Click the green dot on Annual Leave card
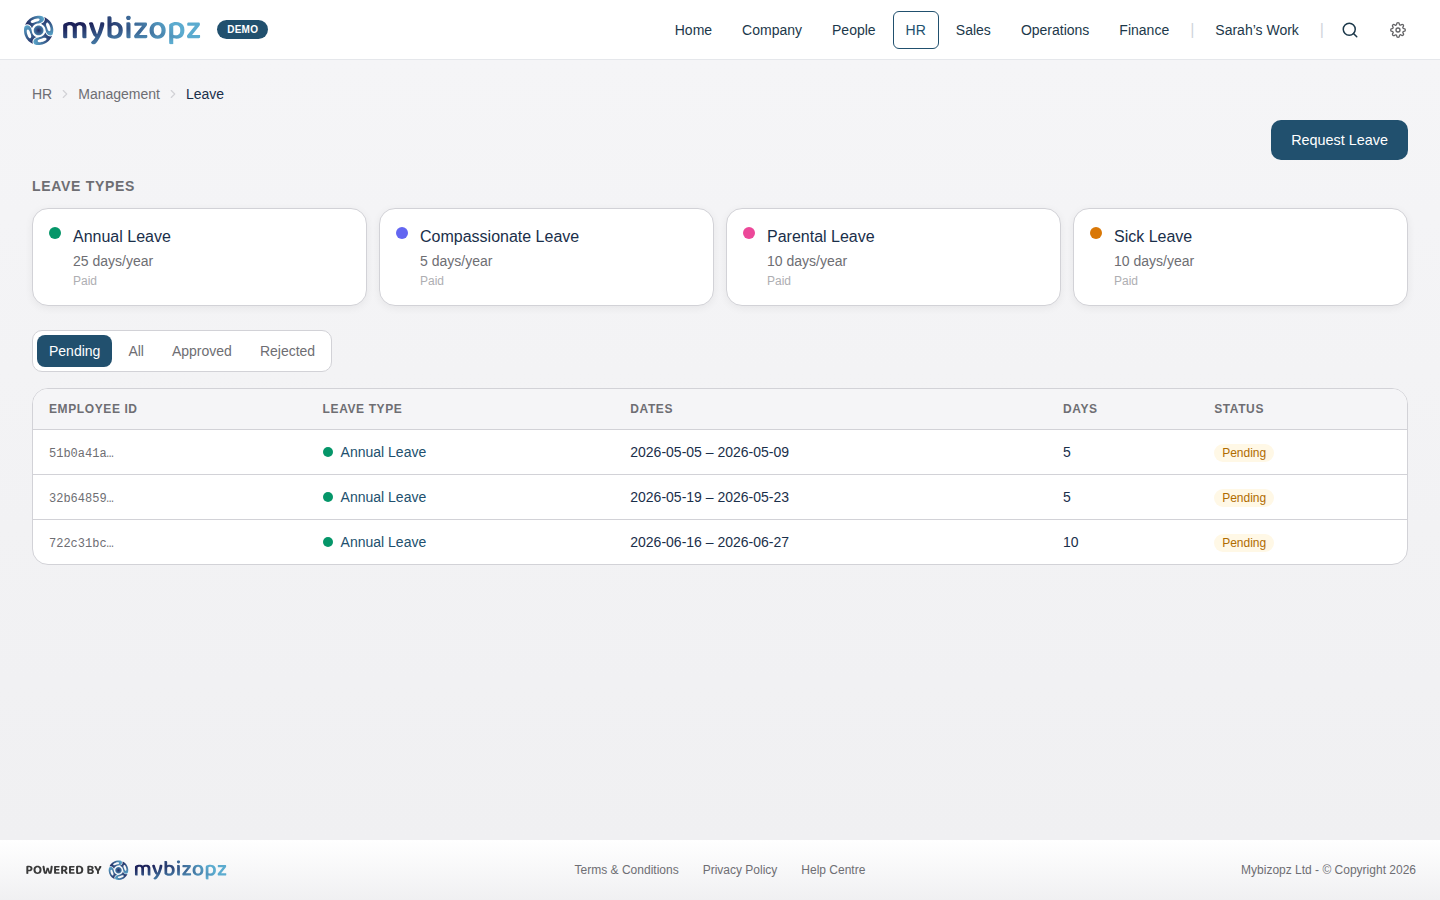The image size is (1440, 900). tap(55, 231)
